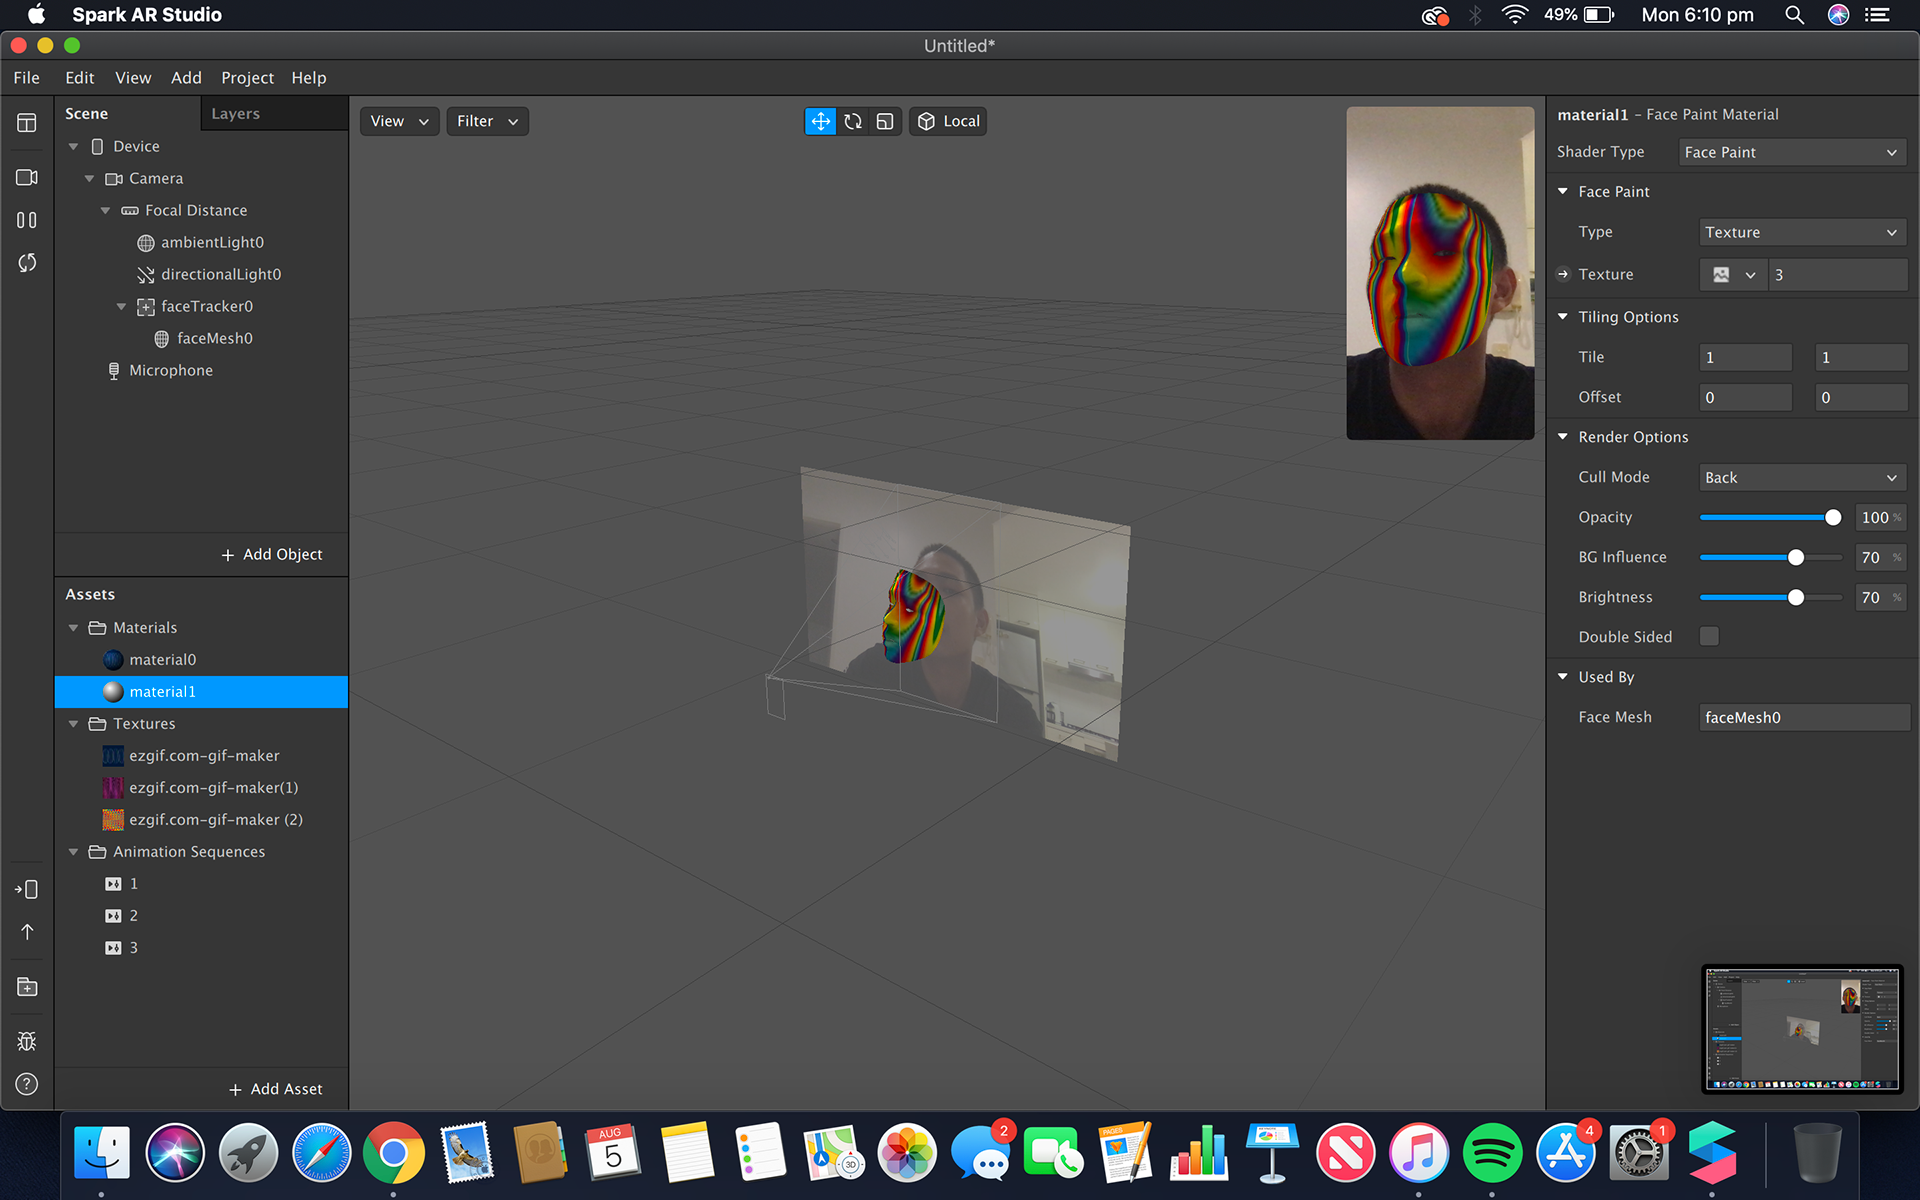Collapse the Device tree node
The height and width of the screenshot is (1200, 1920).
coord(73,147)
